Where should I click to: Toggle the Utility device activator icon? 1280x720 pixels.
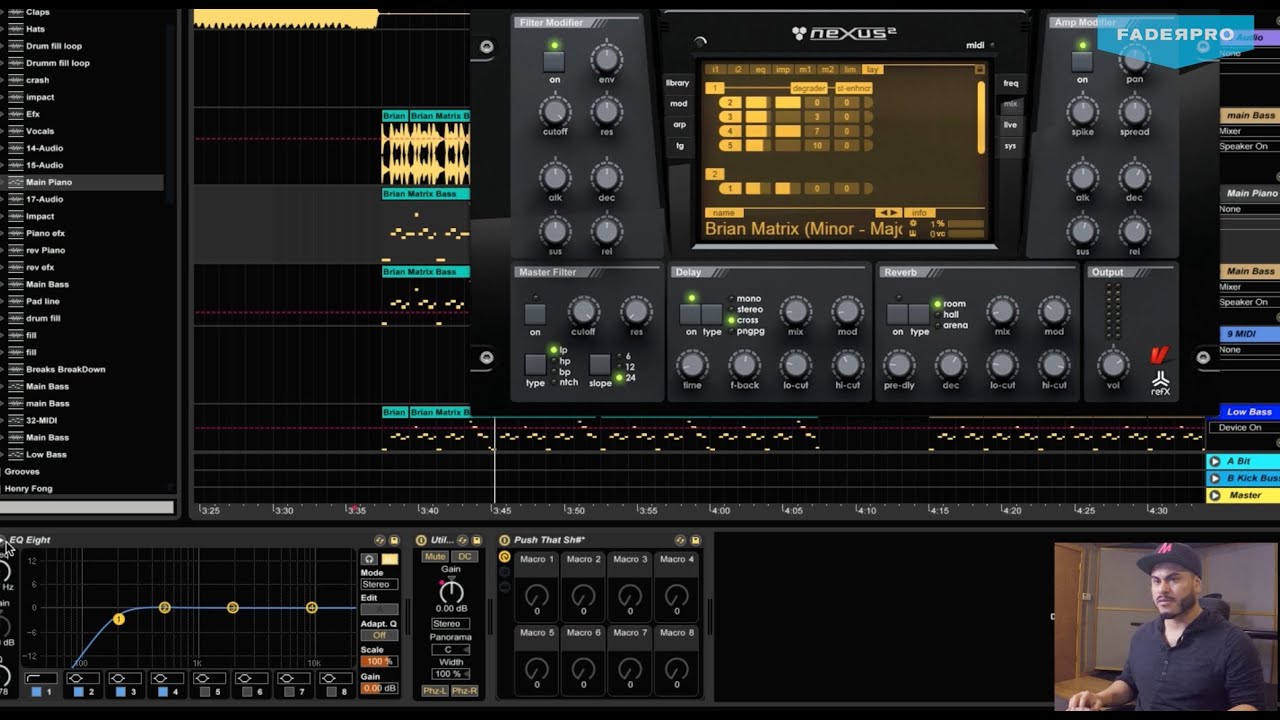[421, 540]
